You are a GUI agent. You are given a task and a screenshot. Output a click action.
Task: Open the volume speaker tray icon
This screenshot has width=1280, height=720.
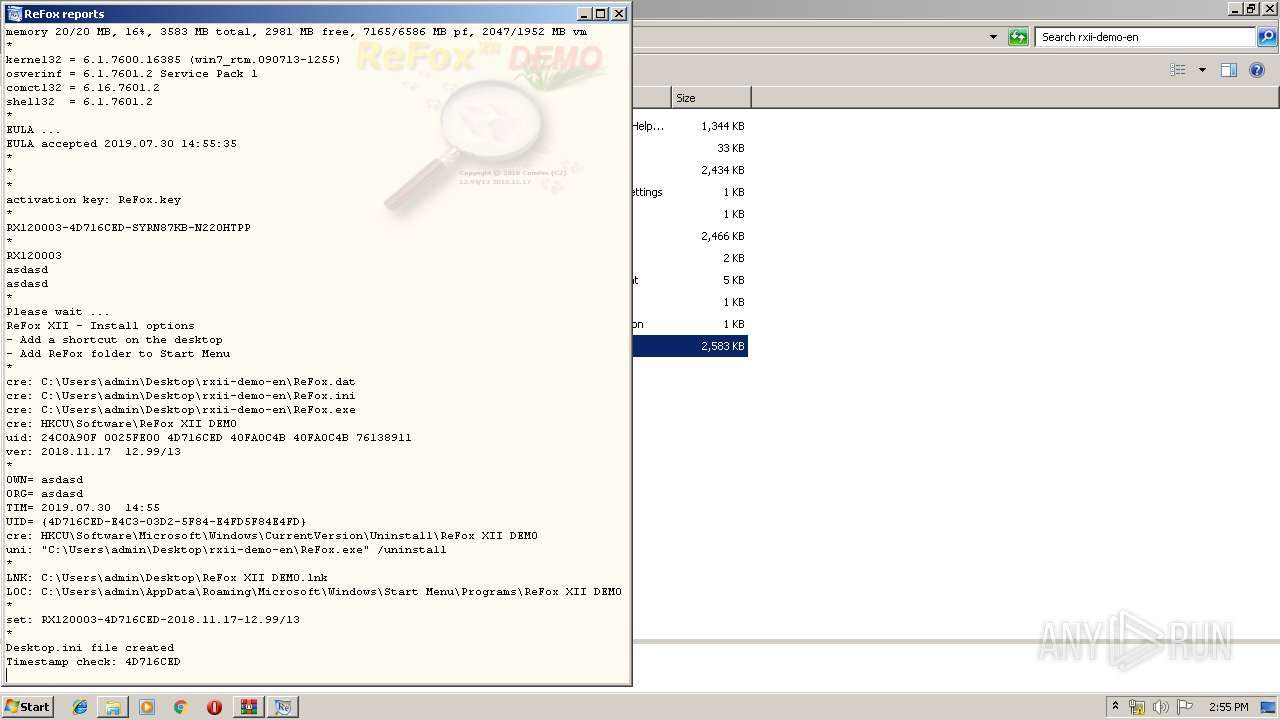(x=1161, y=707)
